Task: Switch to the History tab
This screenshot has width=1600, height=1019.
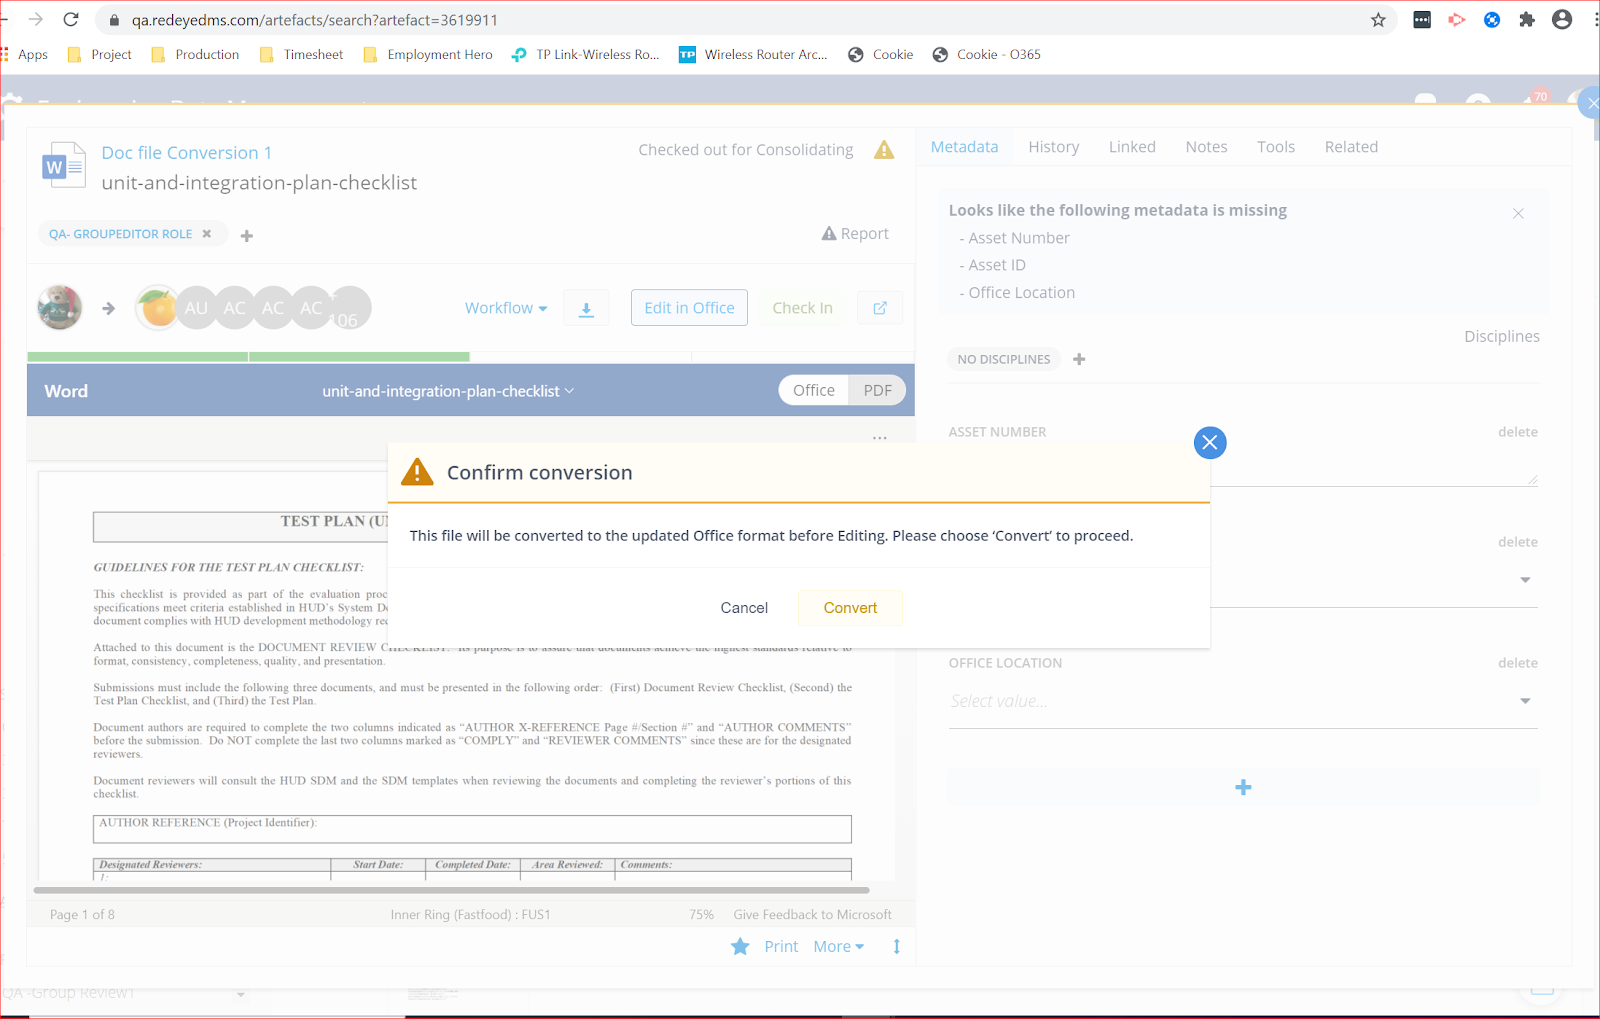Action: click(1053, 147)
